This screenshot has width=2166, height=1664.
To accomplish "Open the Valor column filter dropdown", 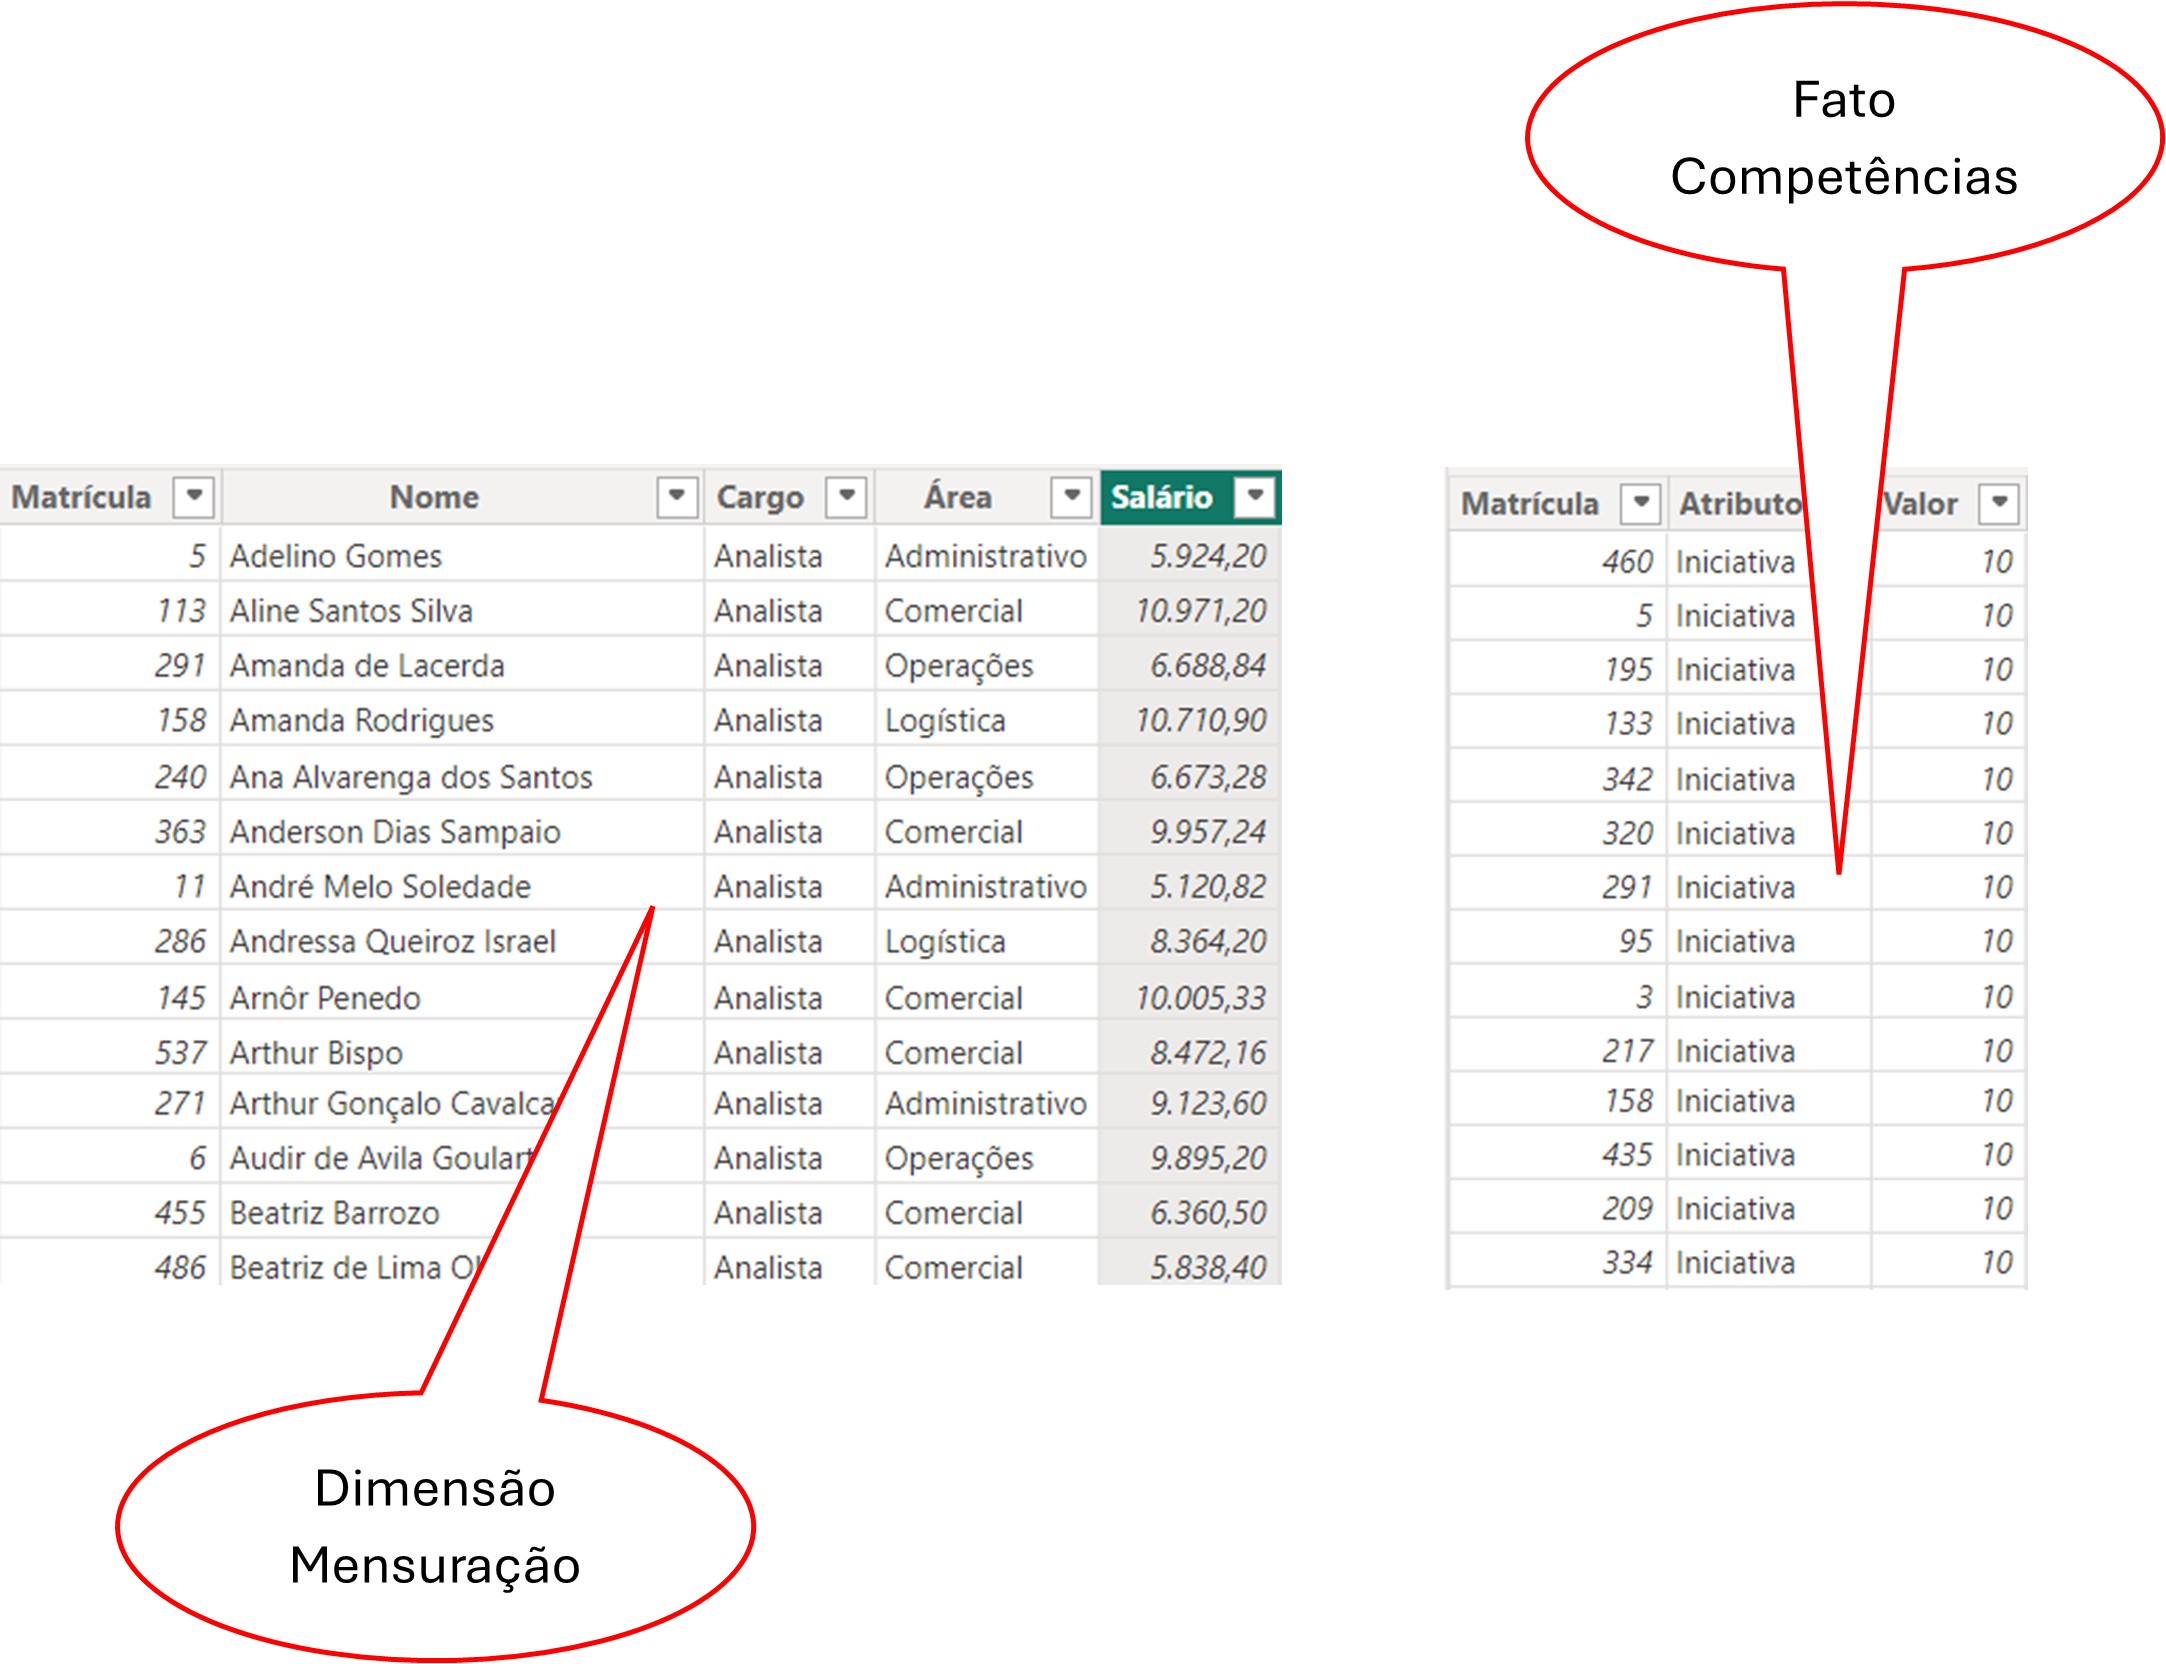I will (x=1999, y=503).
